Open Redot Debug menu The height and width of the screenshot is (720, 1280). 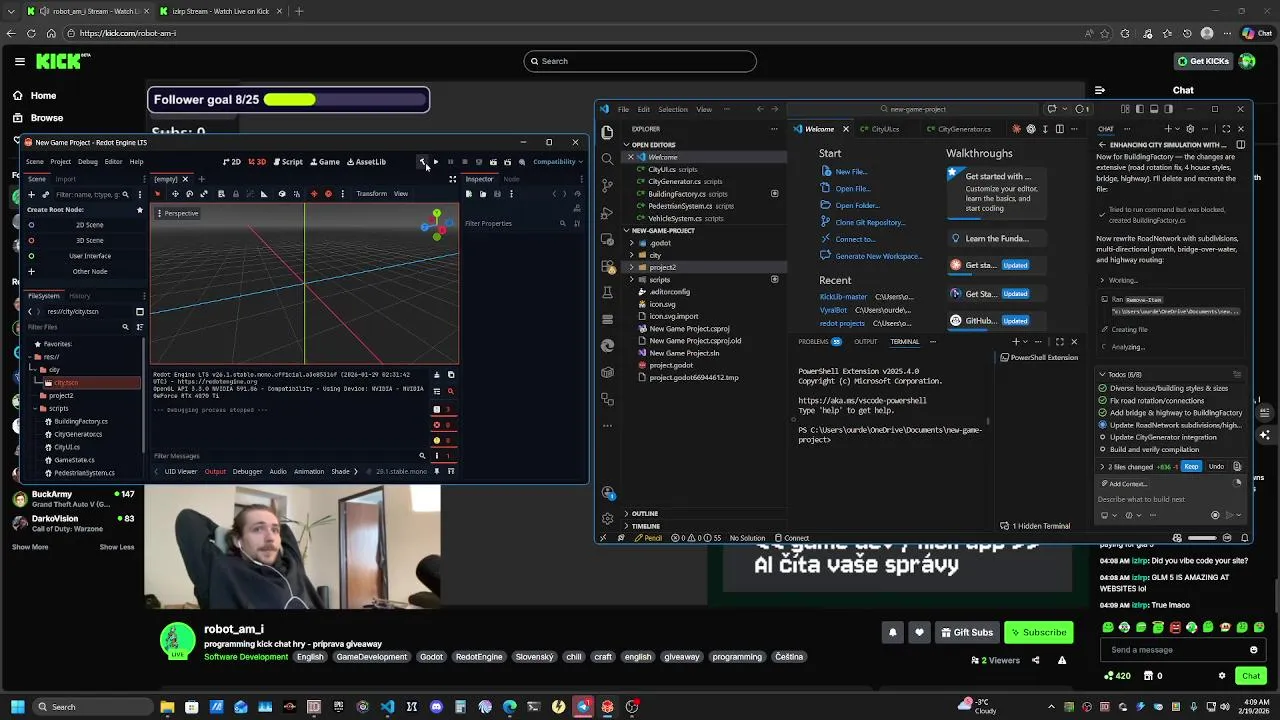pos(88,162)
